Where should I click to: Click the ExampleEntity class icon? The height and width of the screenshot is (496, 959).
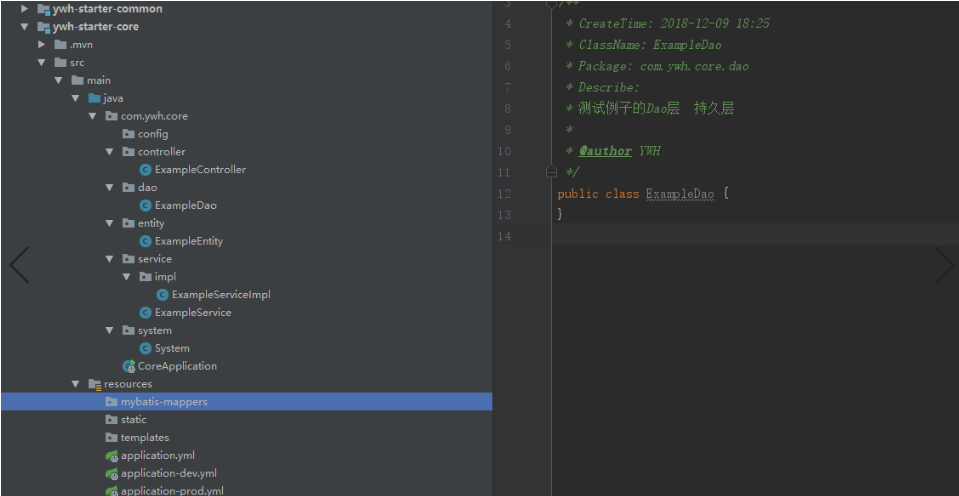[x=146, y=241]
